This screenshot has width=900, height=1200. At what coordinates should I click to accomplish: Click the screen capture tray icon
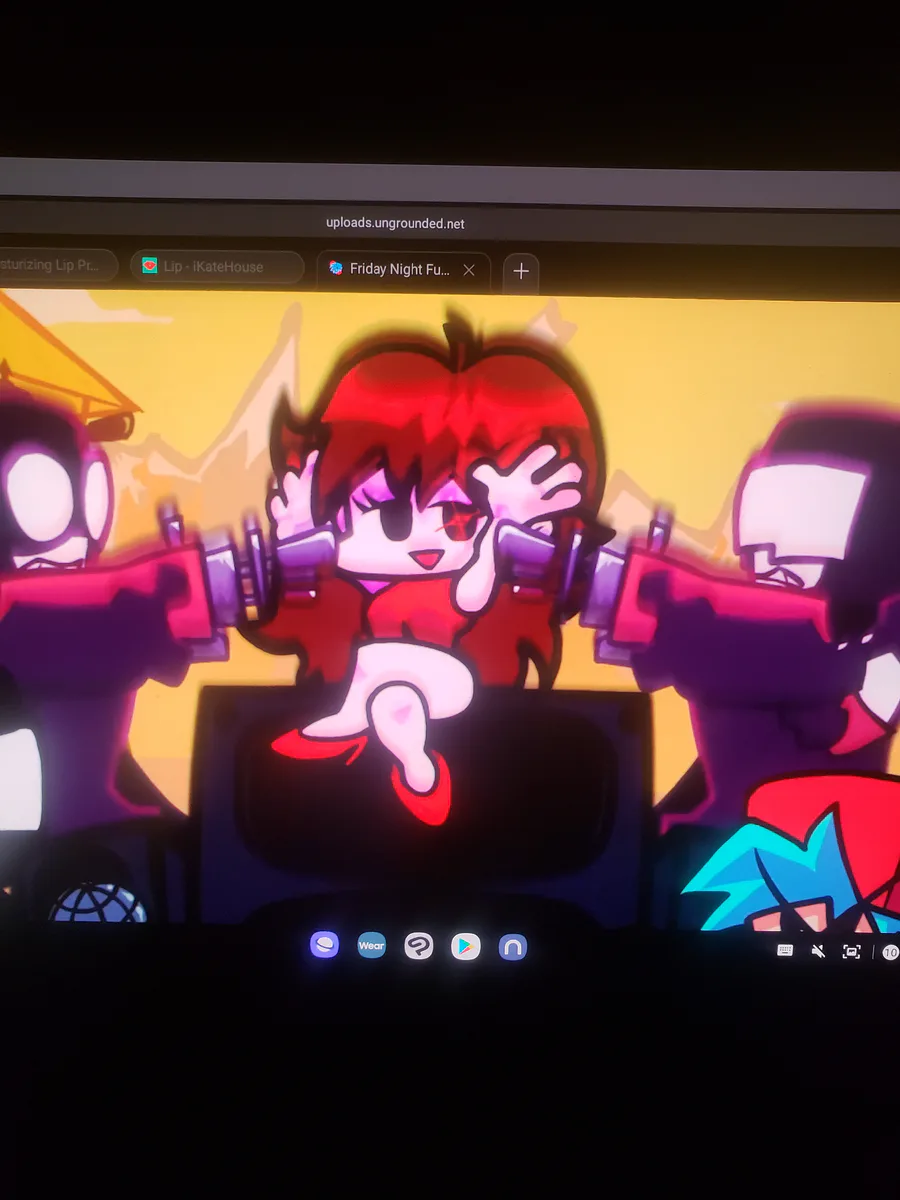click(851, 952)
